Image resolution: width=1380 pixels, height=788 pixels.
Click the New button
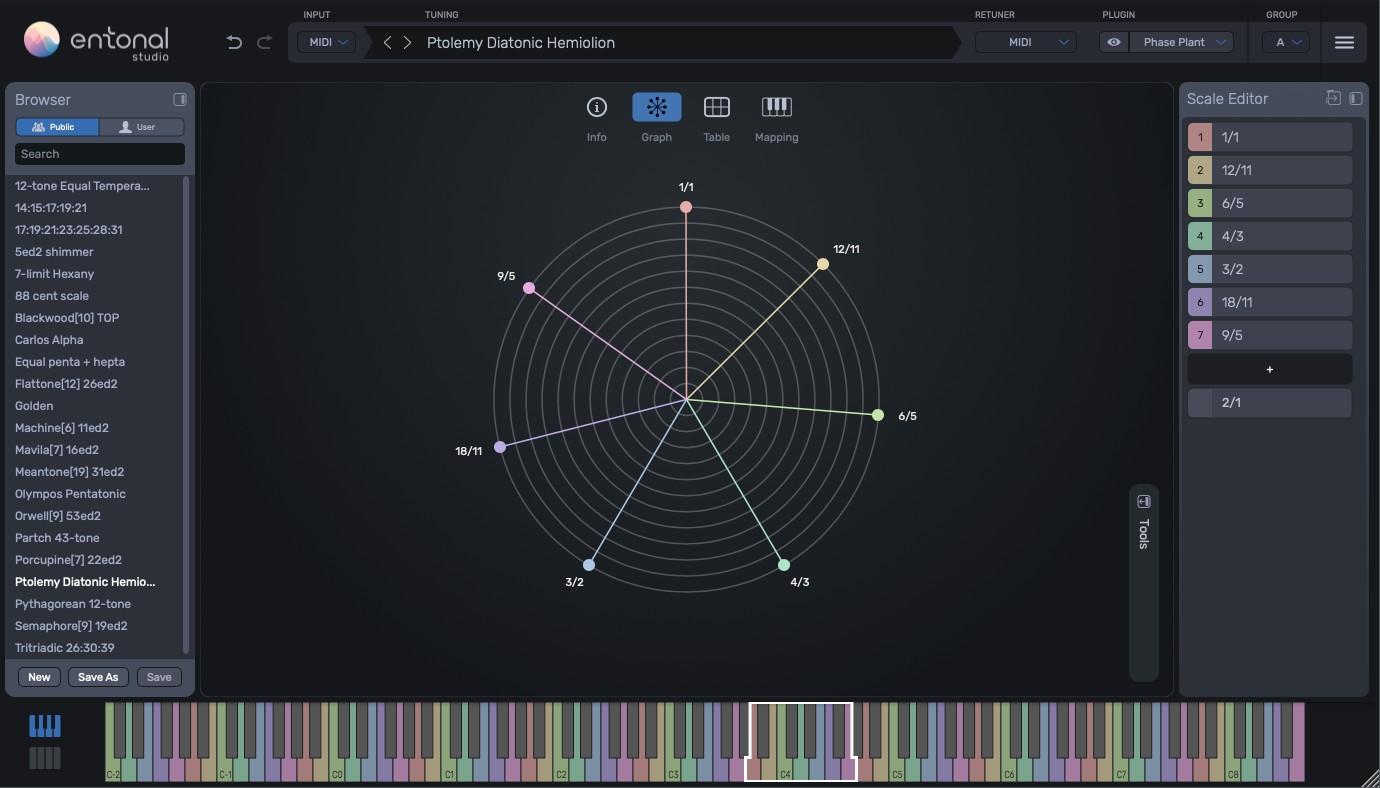click(x=39, y=677)
